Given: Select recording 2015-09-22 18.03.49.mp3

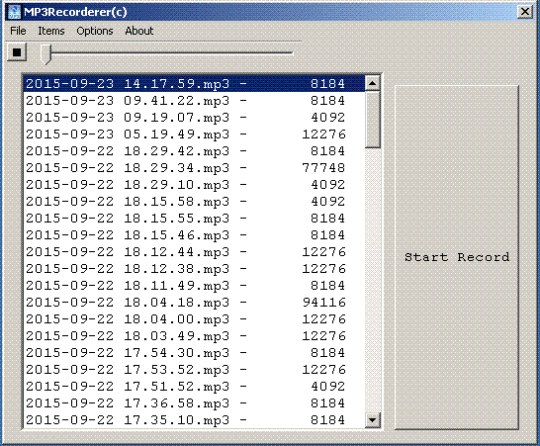Looking at the screenshot, I should (x=195, y=336).
